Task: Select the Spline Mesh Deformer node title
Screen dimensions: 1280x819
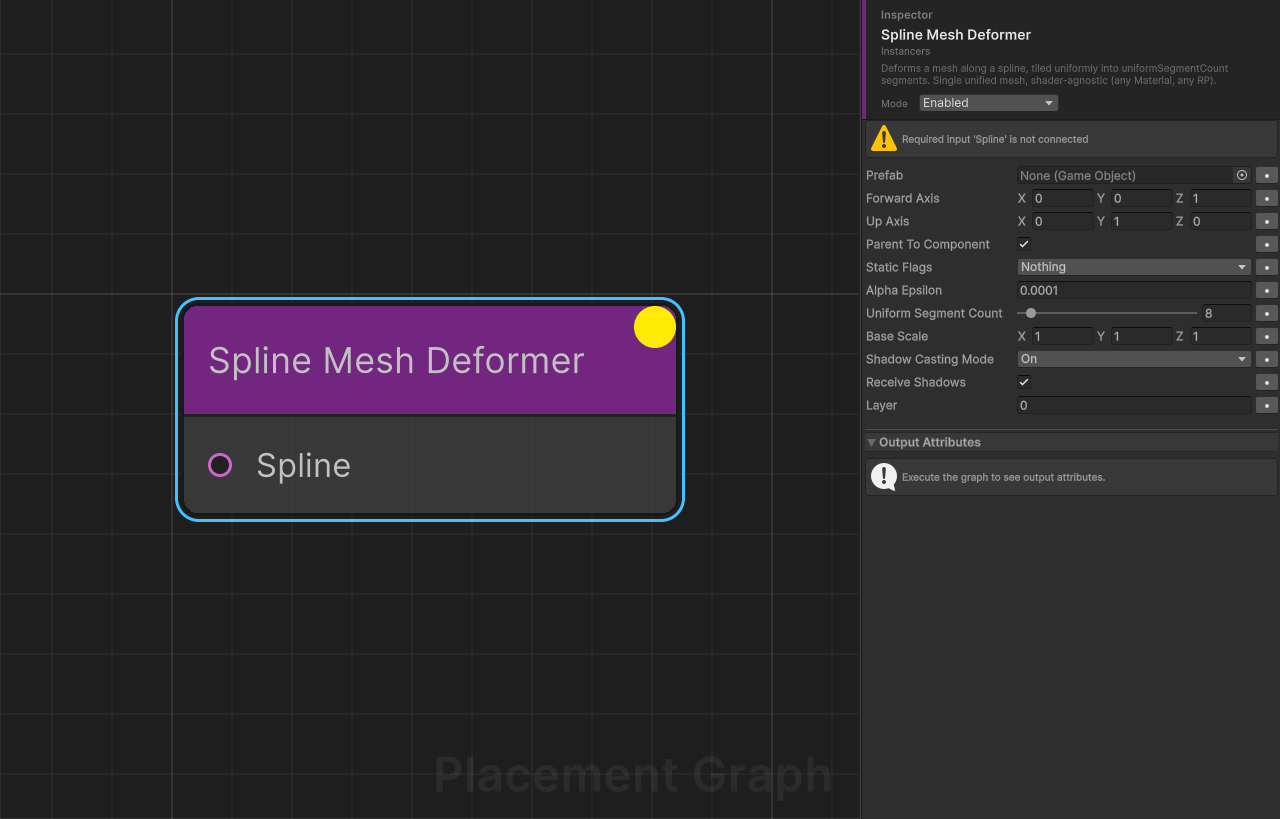Action: coord(396,360)
